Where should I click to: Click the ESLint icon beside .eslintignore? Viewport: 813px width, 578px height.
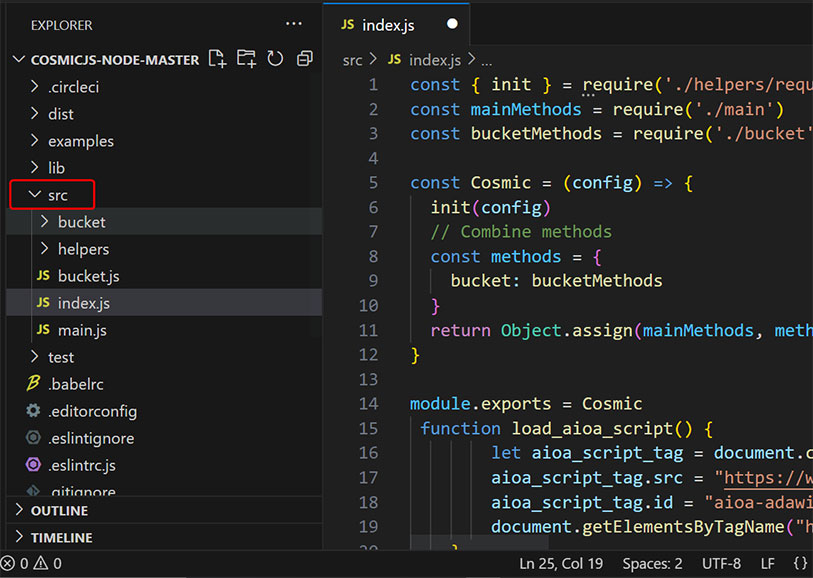tap(33, 438)
